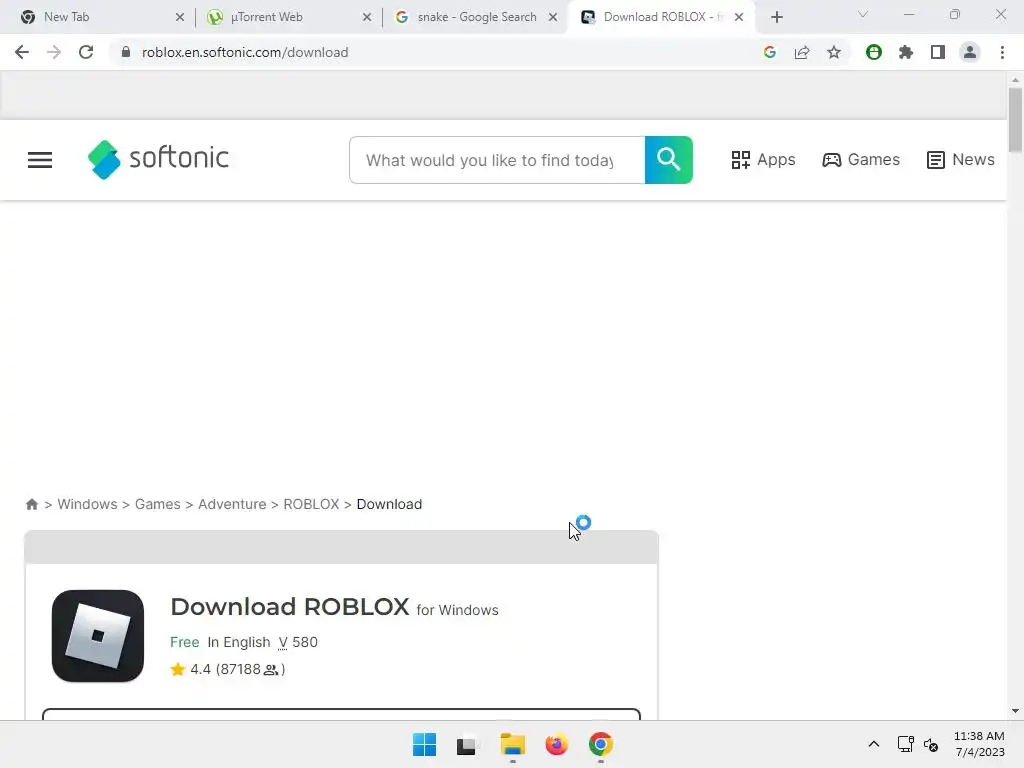
Task: Go to Adventure breadcrumb link
Action: pyautogui.click(x=232, y=504)
